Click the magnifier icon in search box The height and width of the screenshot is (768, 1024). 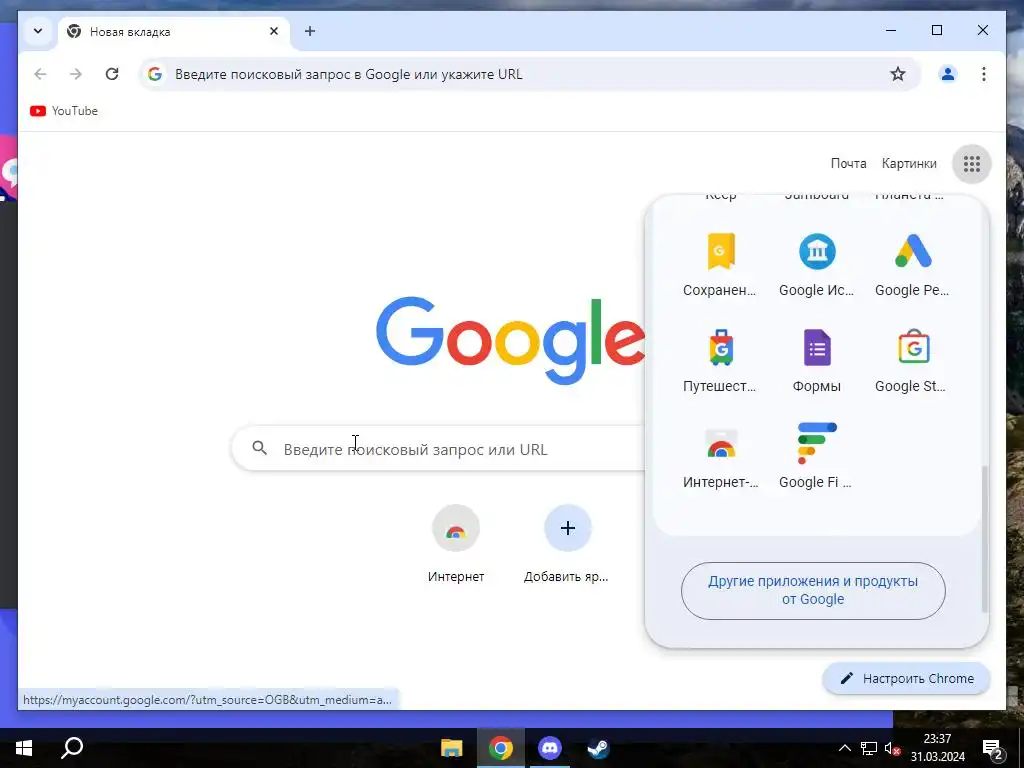pyautogui.click(x=259, y=448)
